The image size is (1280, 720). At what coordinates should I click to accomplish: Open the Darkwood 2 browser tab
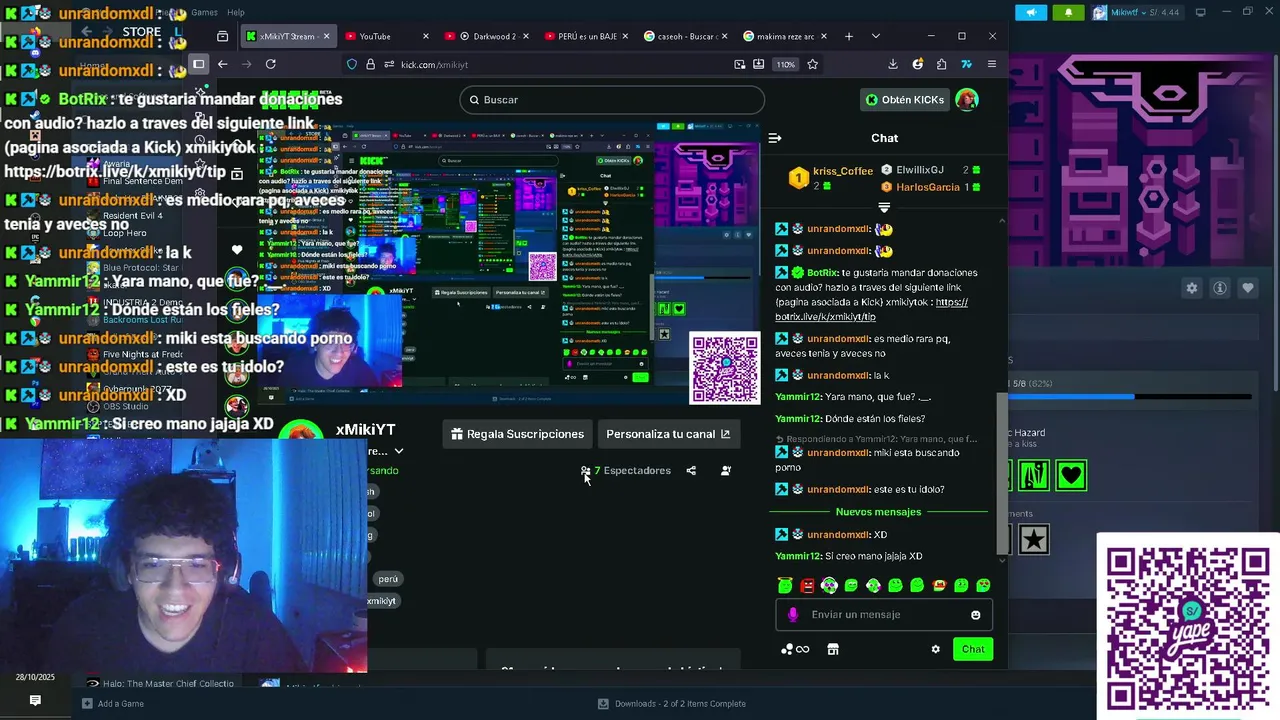point(485,36)
